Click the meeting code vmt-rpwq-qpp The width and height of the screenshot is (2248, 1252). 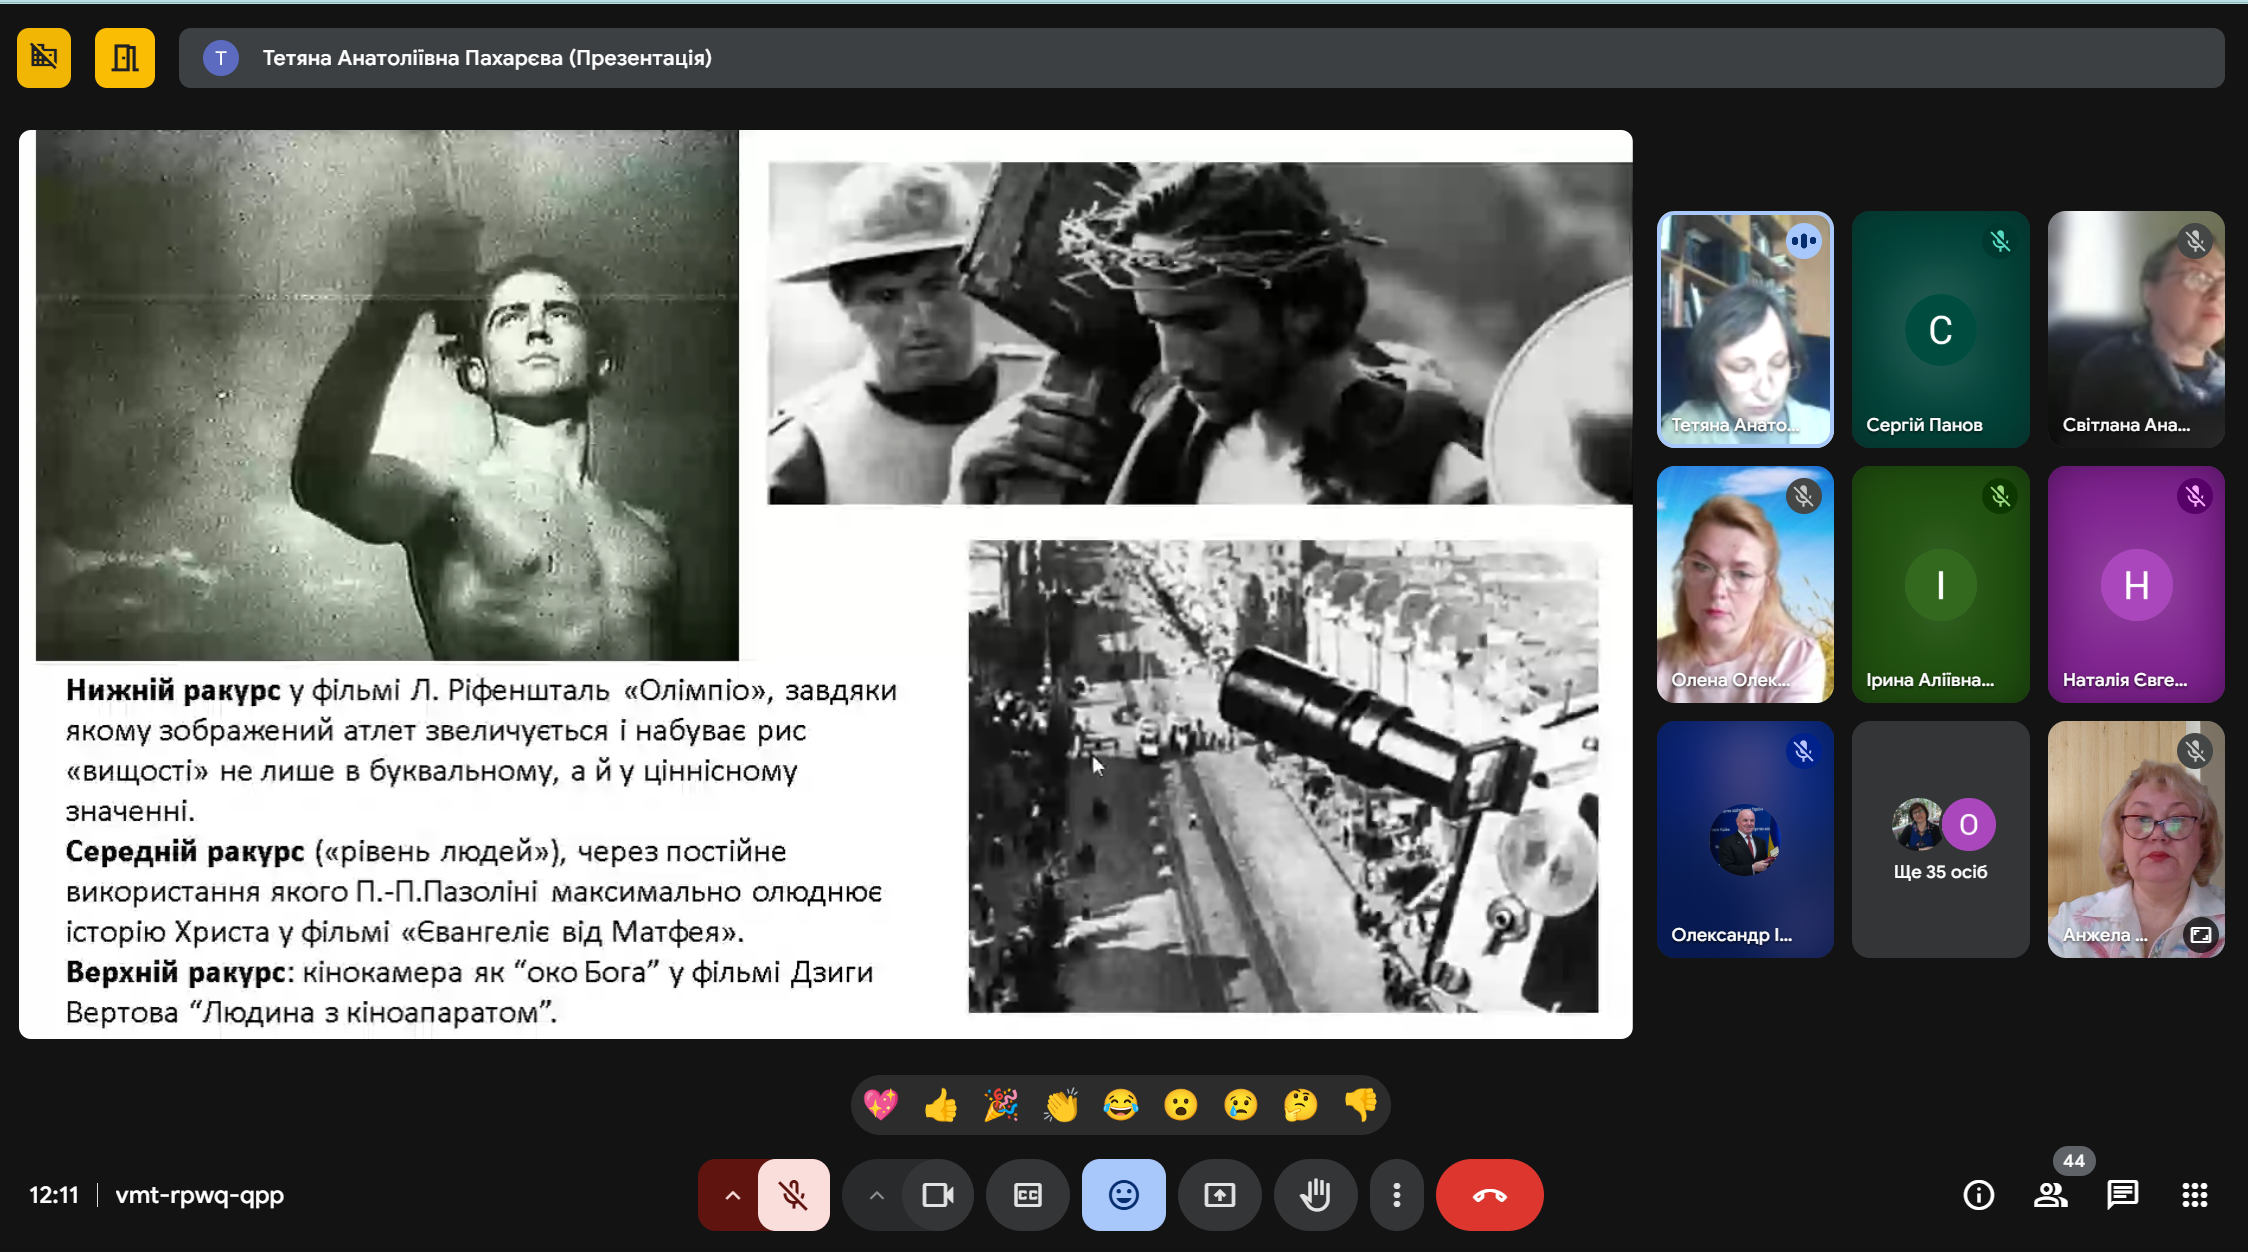(x=200, y=1195)
